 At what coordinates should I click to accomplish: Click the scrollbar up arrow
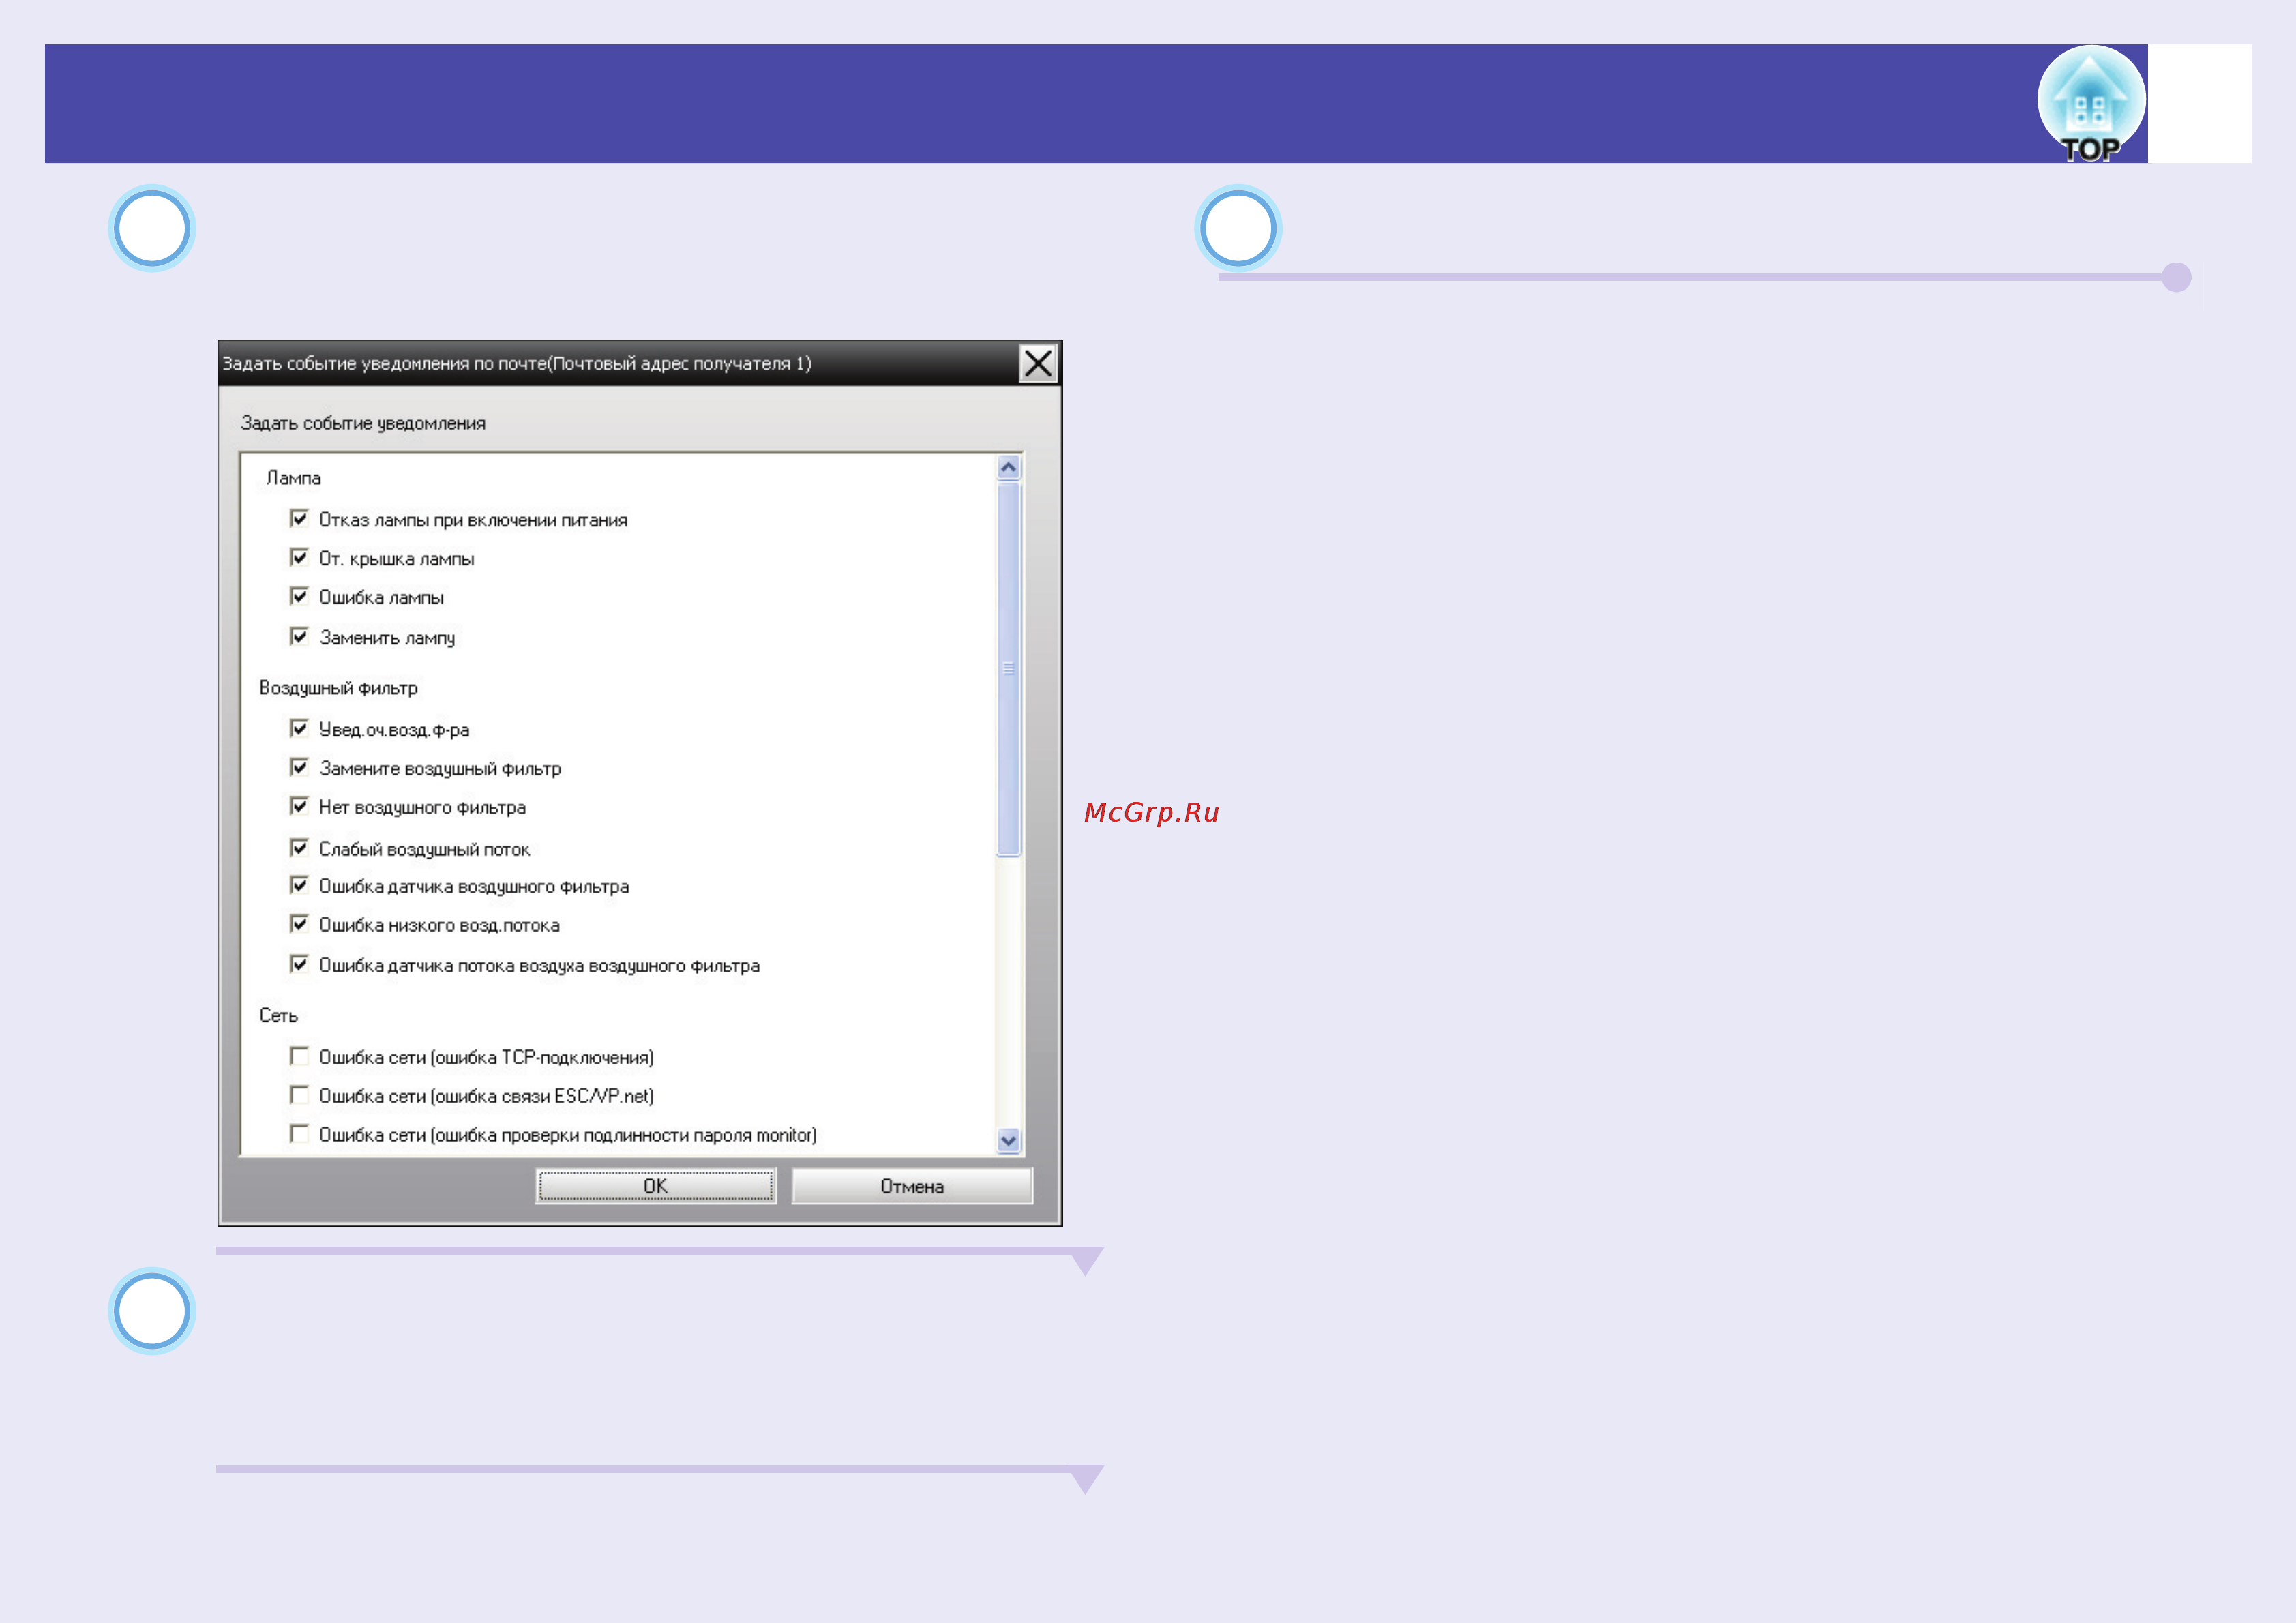click(1009, 467)
